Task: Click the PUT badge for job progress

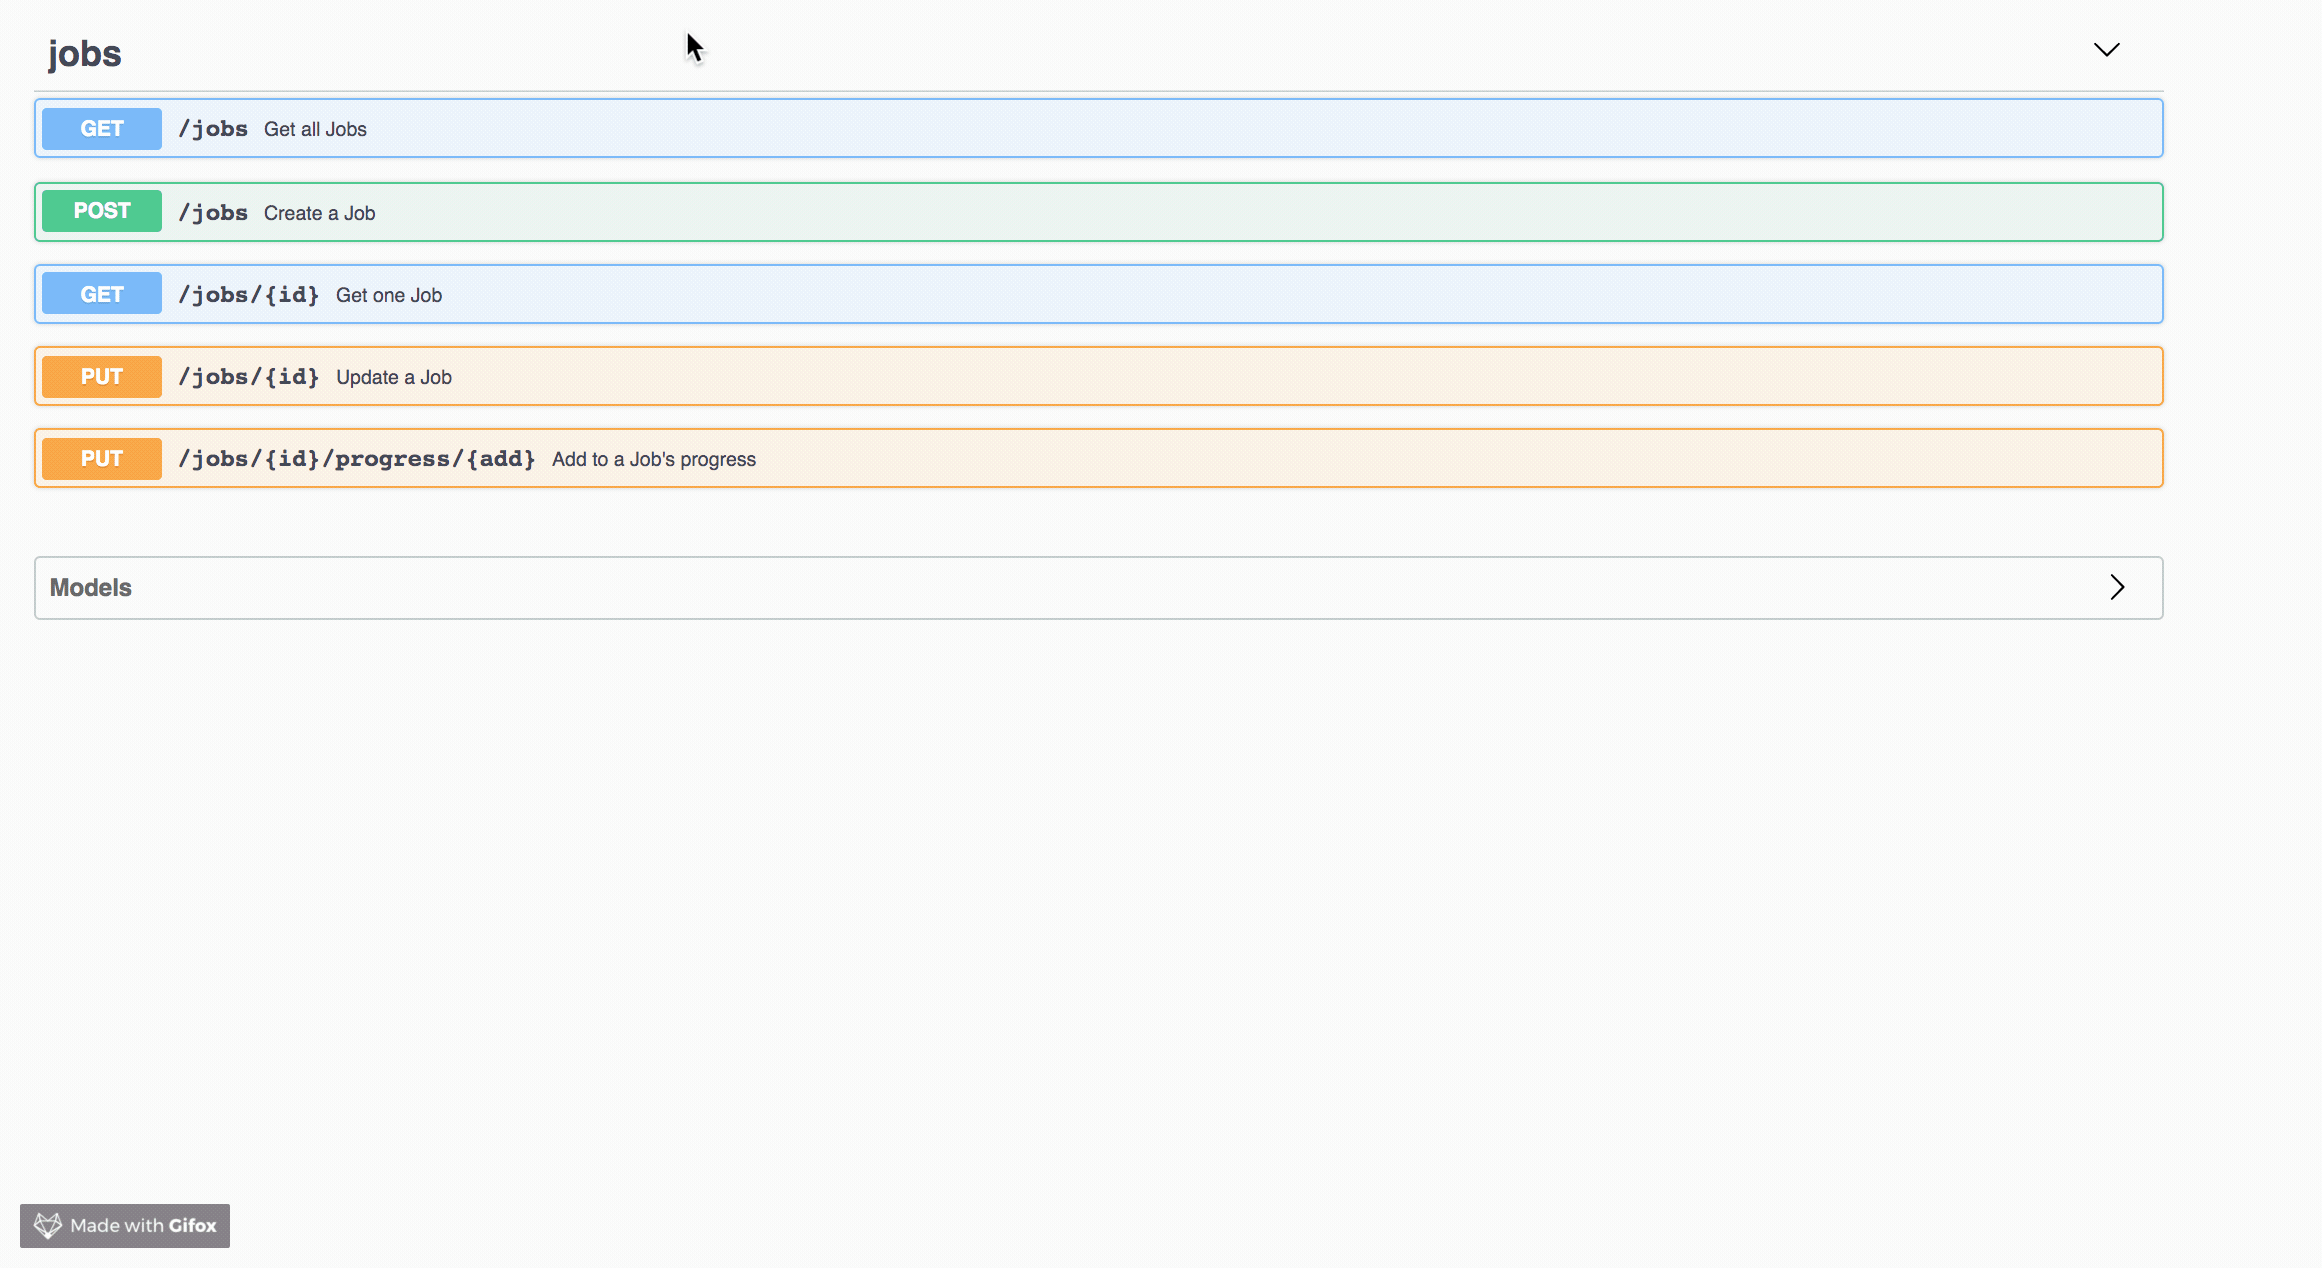Action: [x=102, y=459]
